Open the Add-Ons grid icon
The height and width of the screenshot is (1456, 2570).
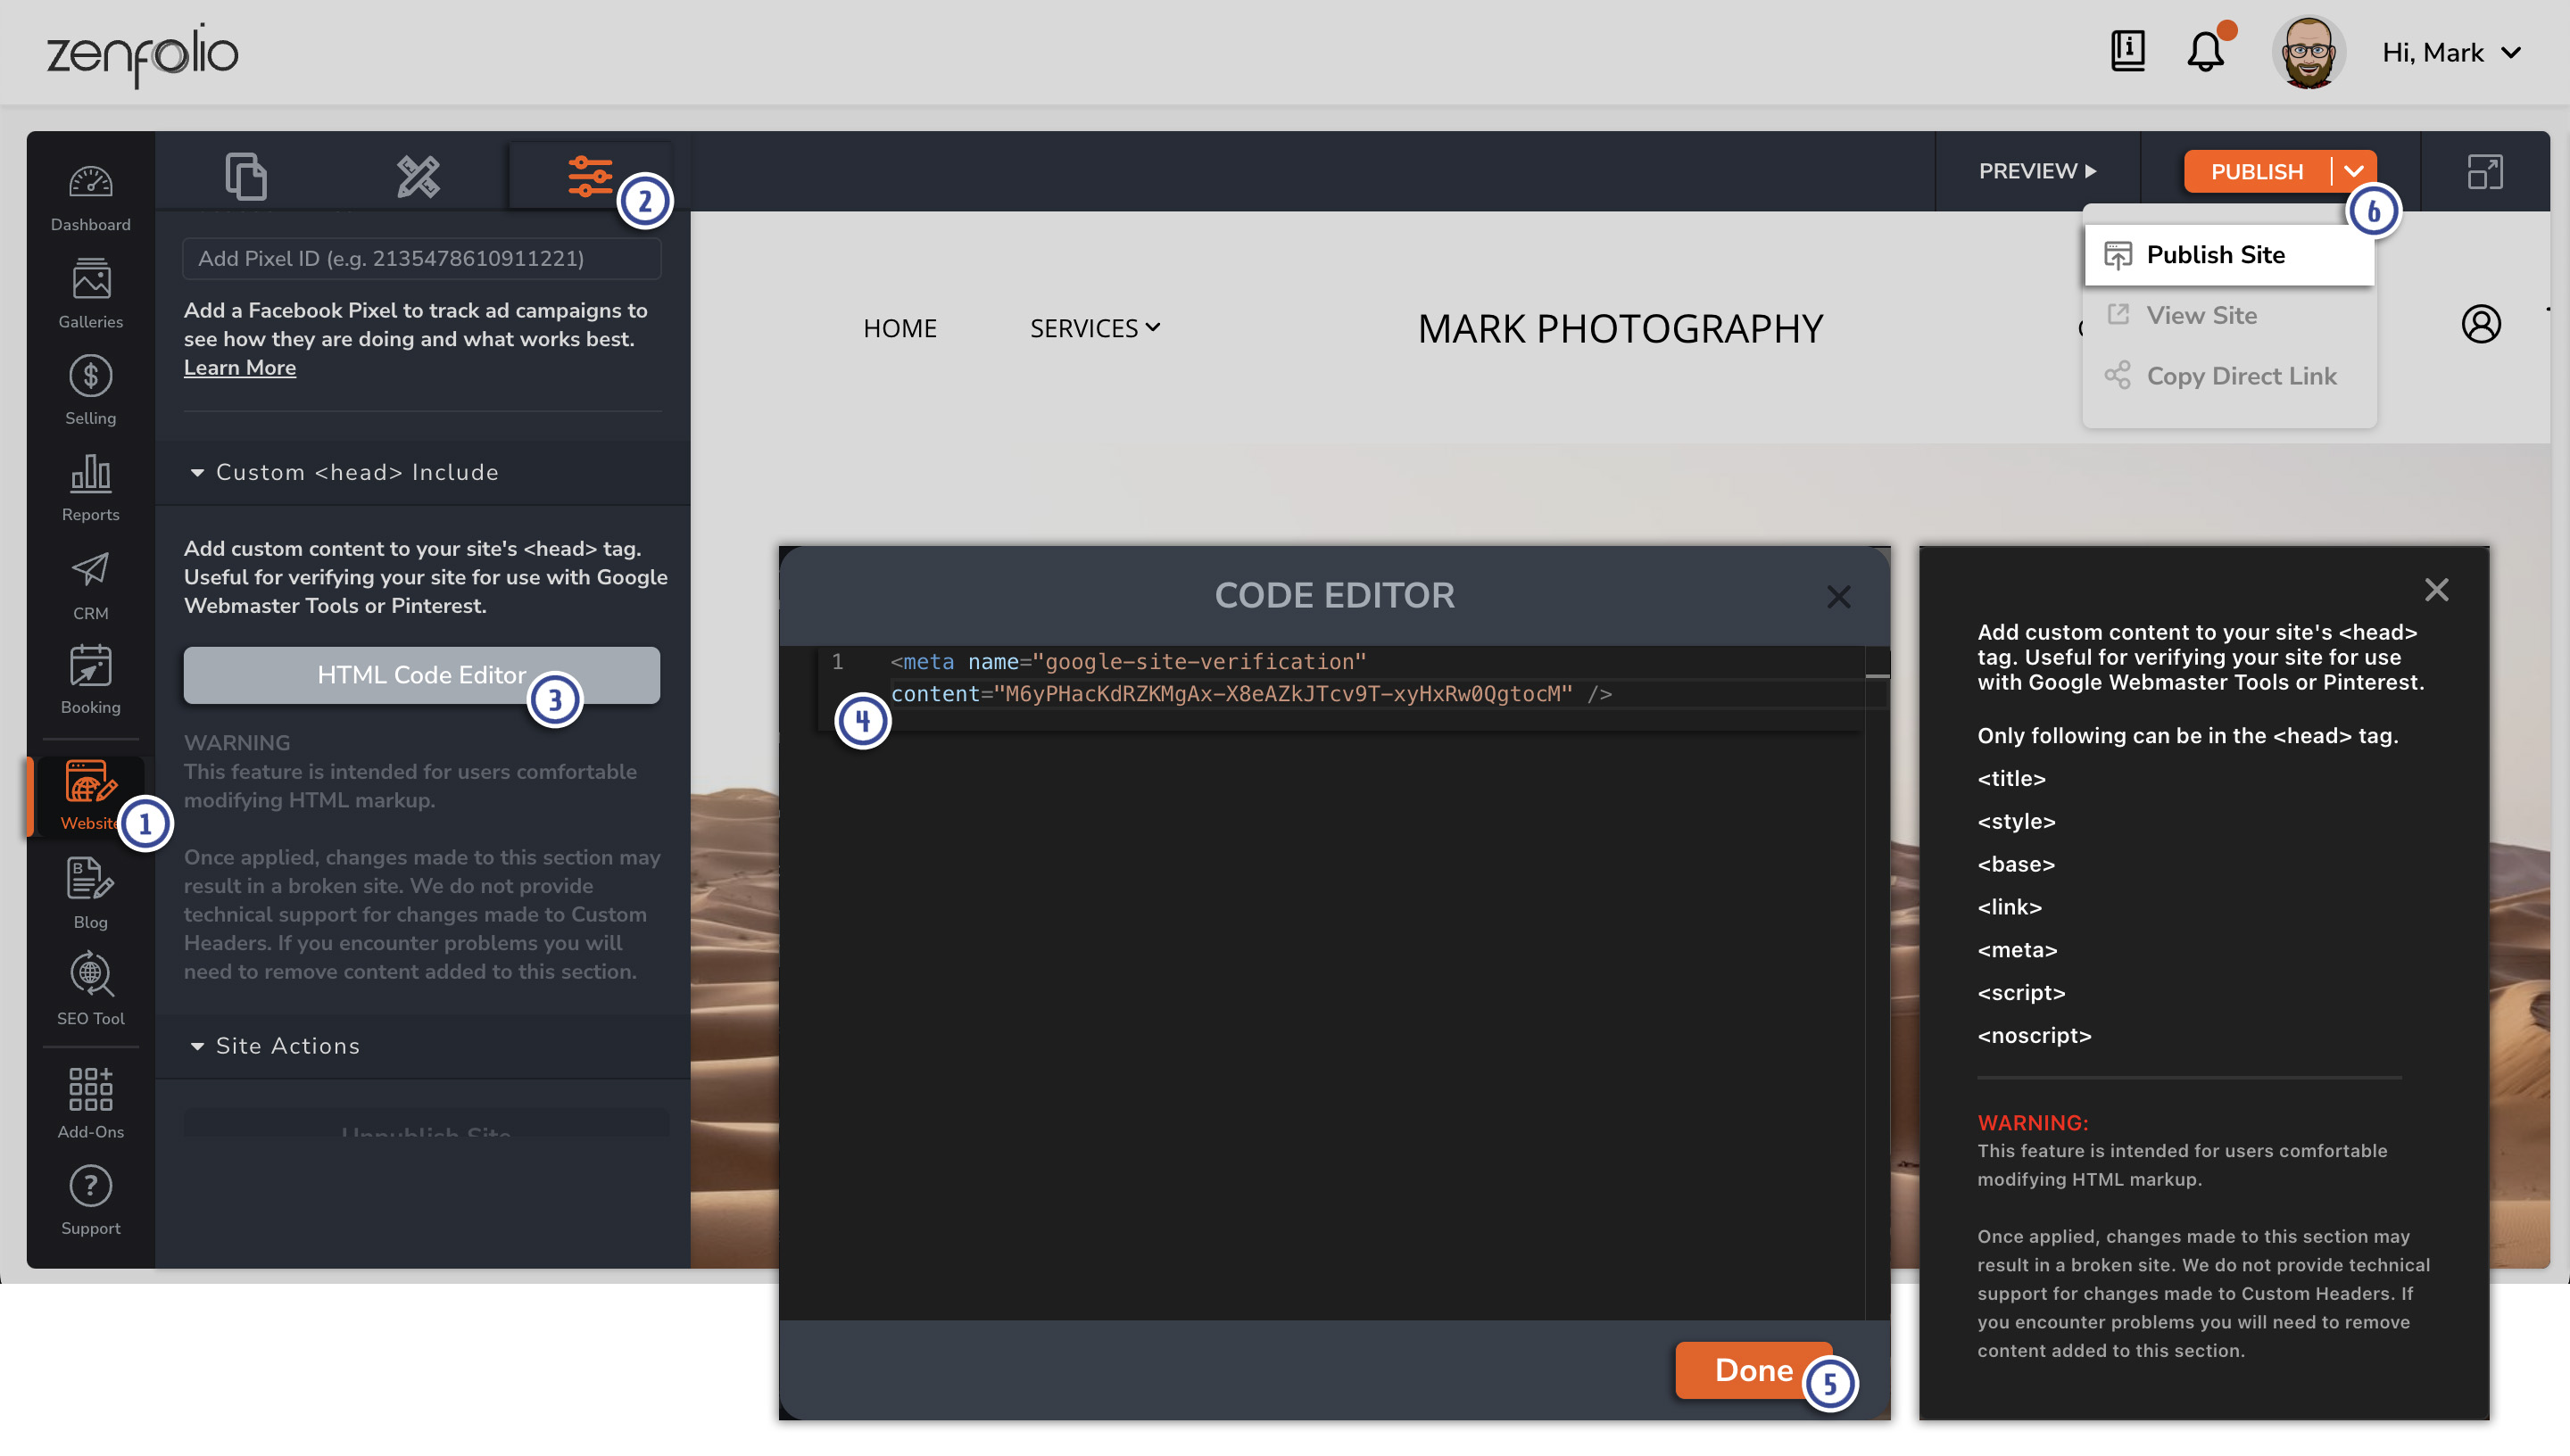[x=90, y=1102]
